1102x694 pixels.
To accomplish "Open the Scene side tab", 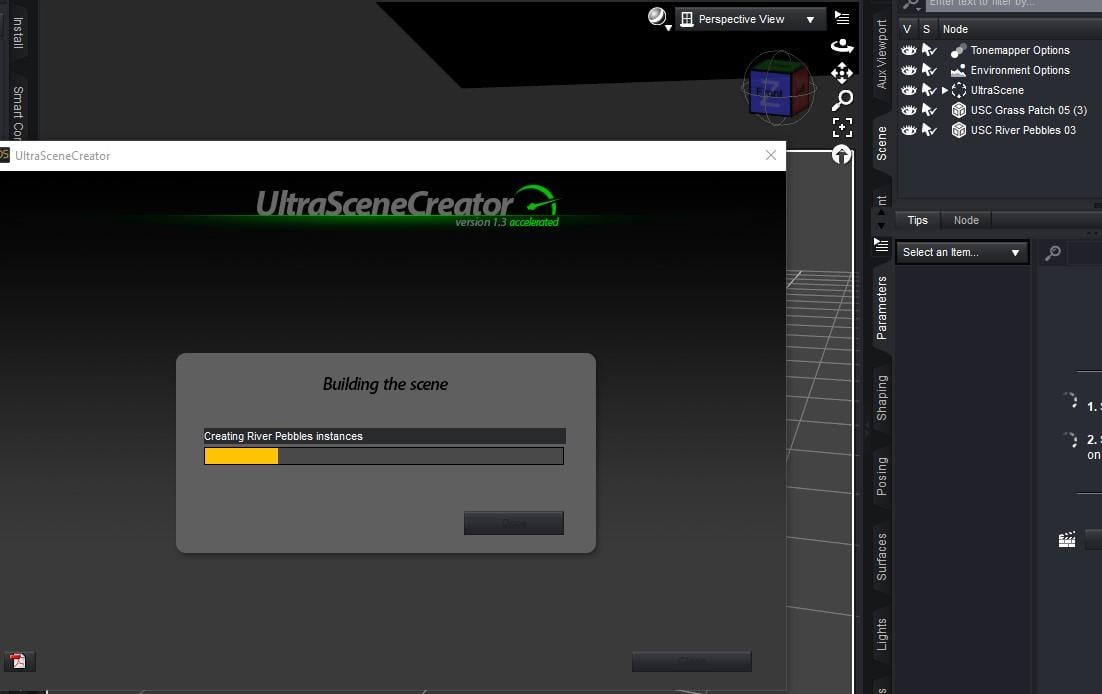I will click(x=881, y=143).
